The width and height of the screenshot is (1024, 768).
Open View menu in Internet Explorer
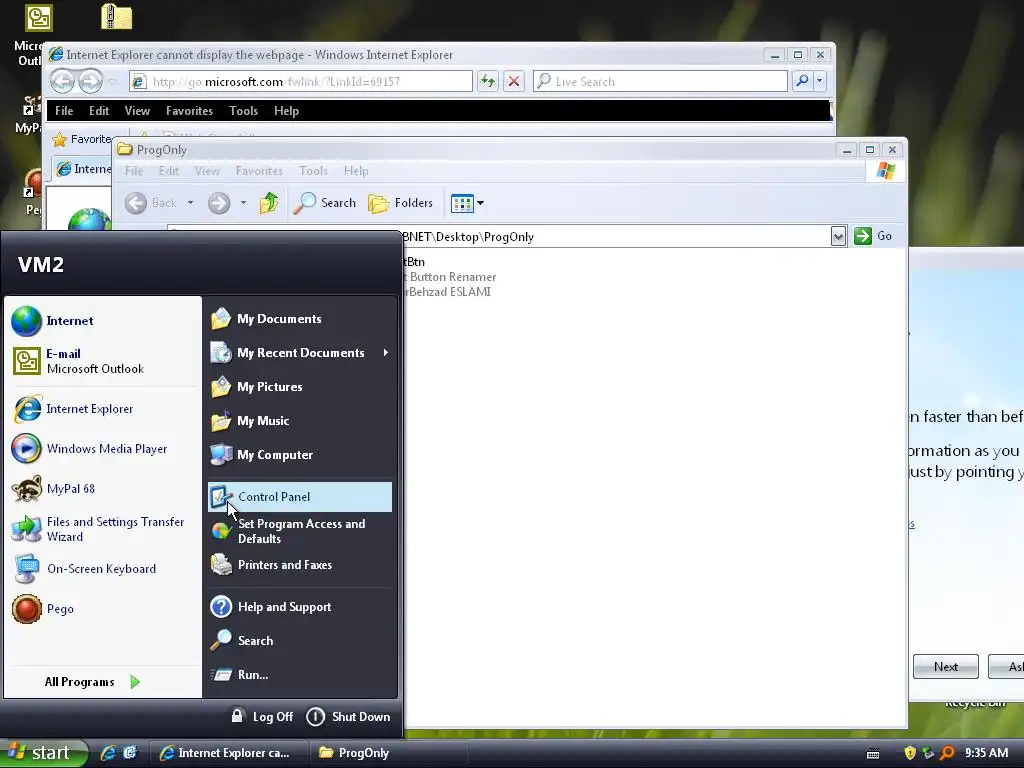pos(137,111)
